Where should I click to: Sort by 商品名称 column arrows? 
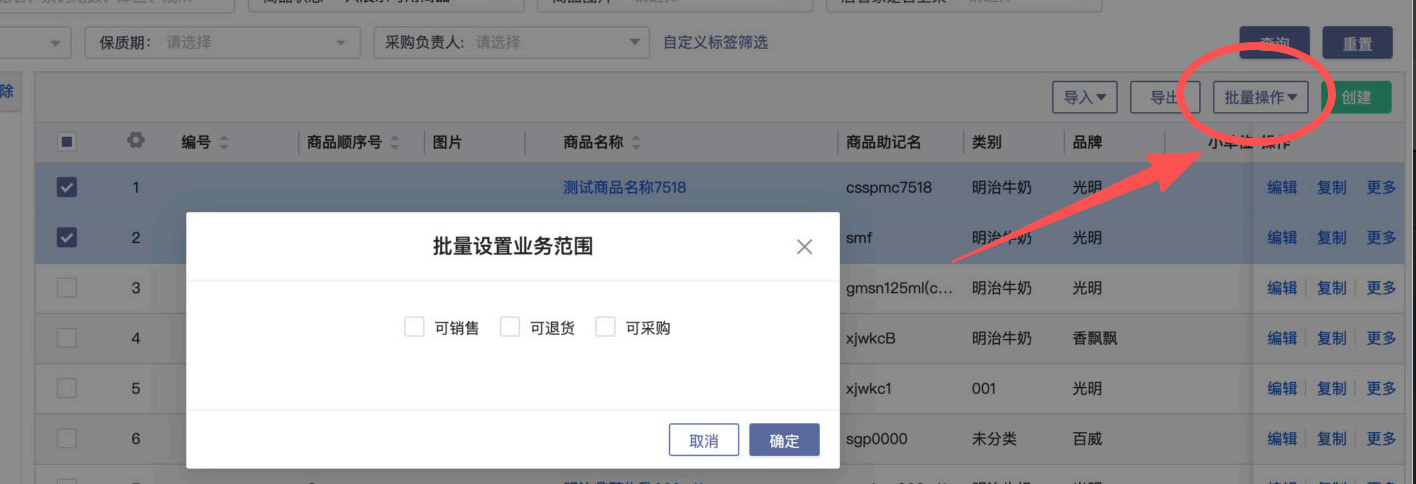click(x=636, y=143)
